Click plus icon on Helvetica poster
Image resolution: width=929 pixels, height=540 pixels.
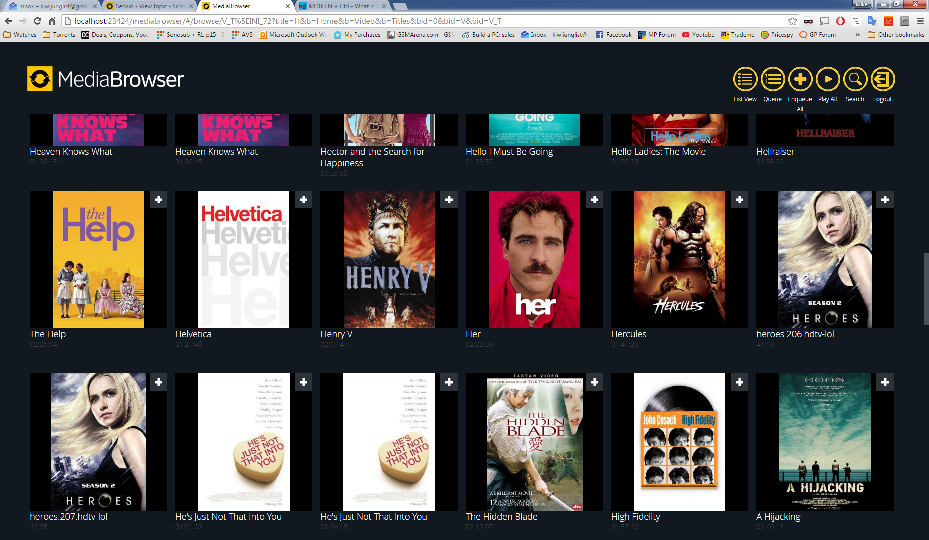[304, 200]
